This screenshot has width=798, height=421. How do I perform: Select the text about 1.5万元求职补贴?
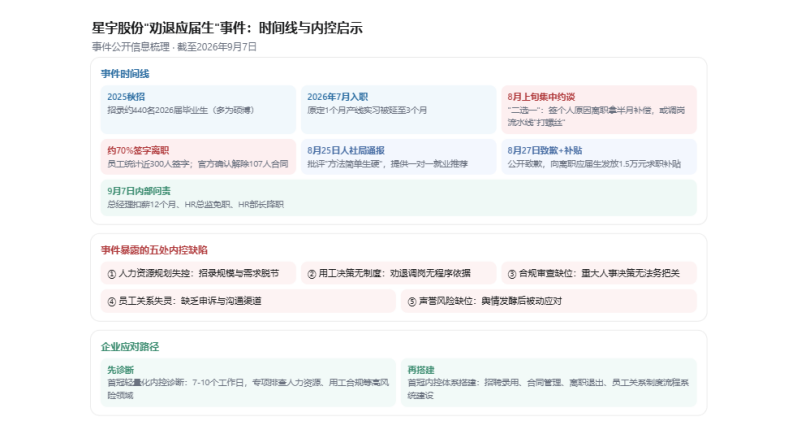(593, 164)
